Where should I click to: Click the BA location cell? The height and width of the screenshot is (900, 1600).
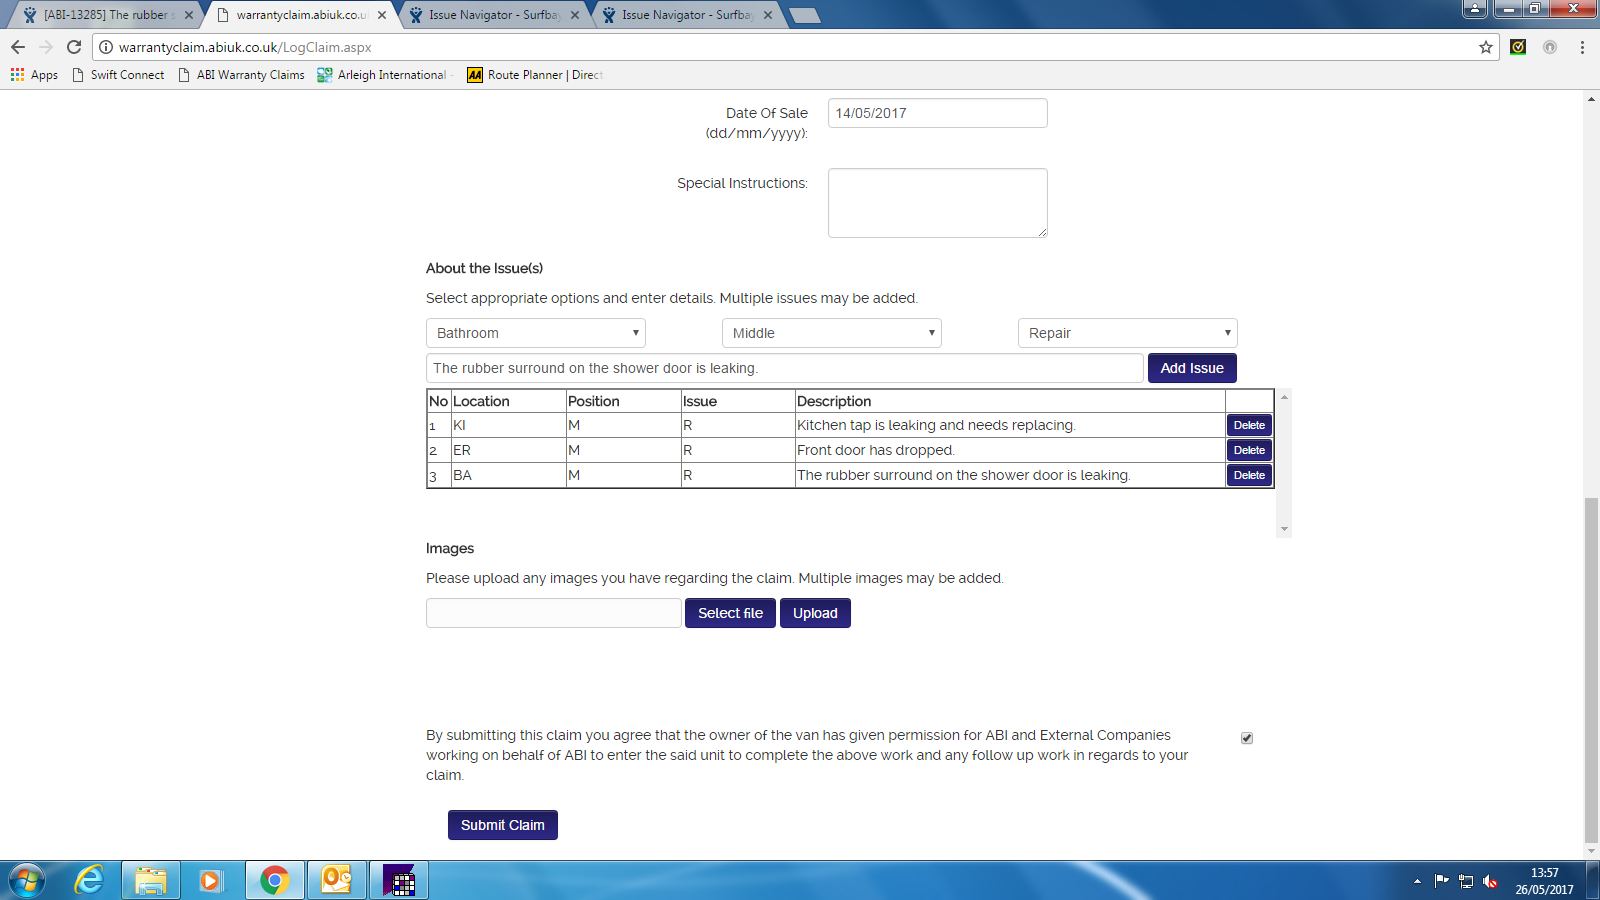pyautogui.click(x=508, y=475)
